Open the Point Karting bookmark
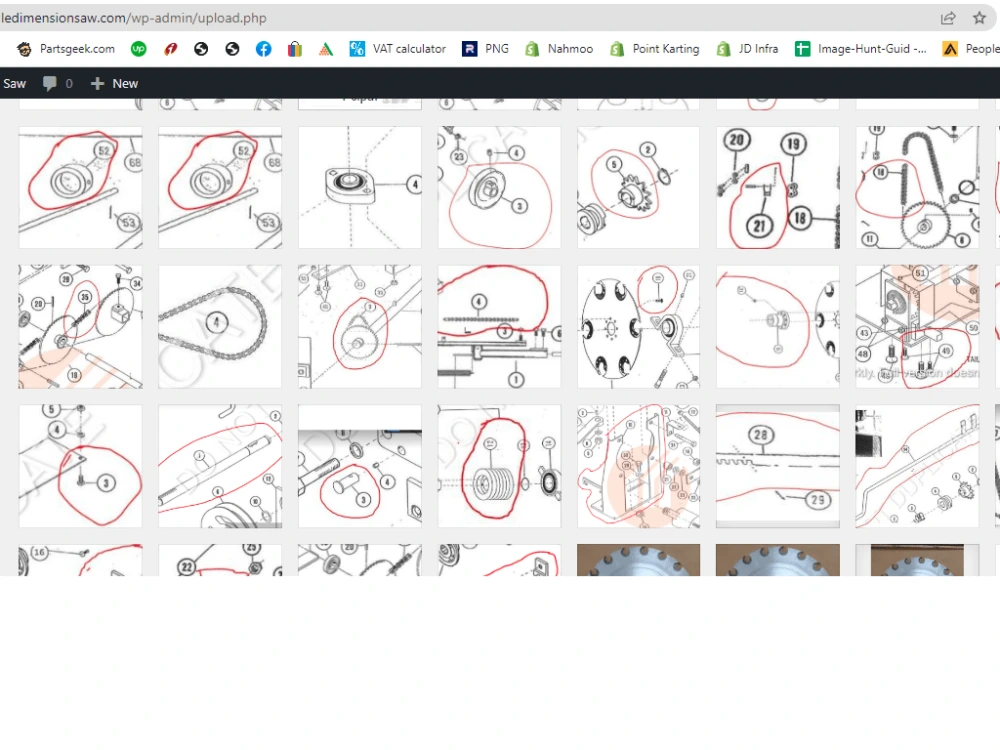The height and width of the screenshot is (750, 1000). tap(654, 49)
